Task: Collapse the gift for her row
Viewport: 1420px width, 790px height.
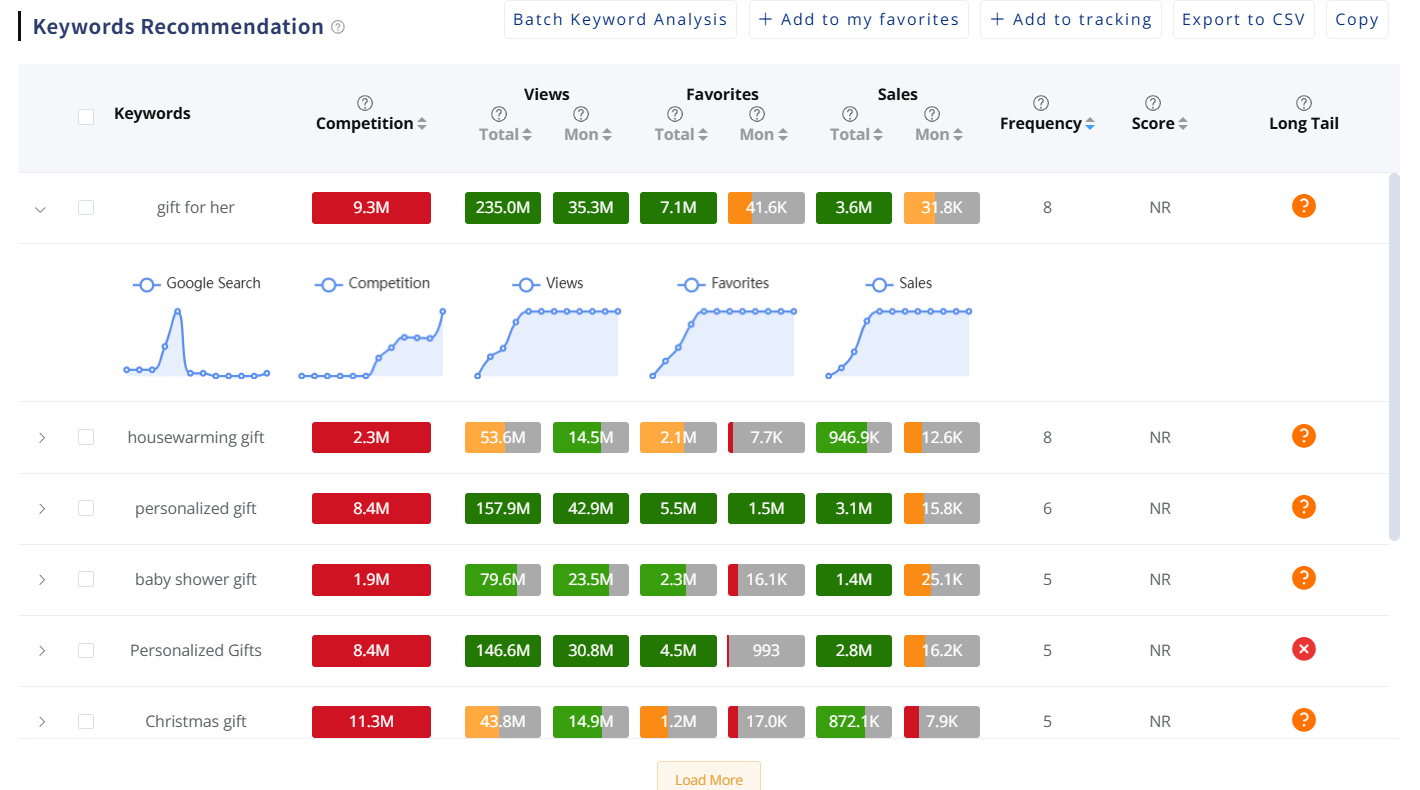Action: (41, 209)
